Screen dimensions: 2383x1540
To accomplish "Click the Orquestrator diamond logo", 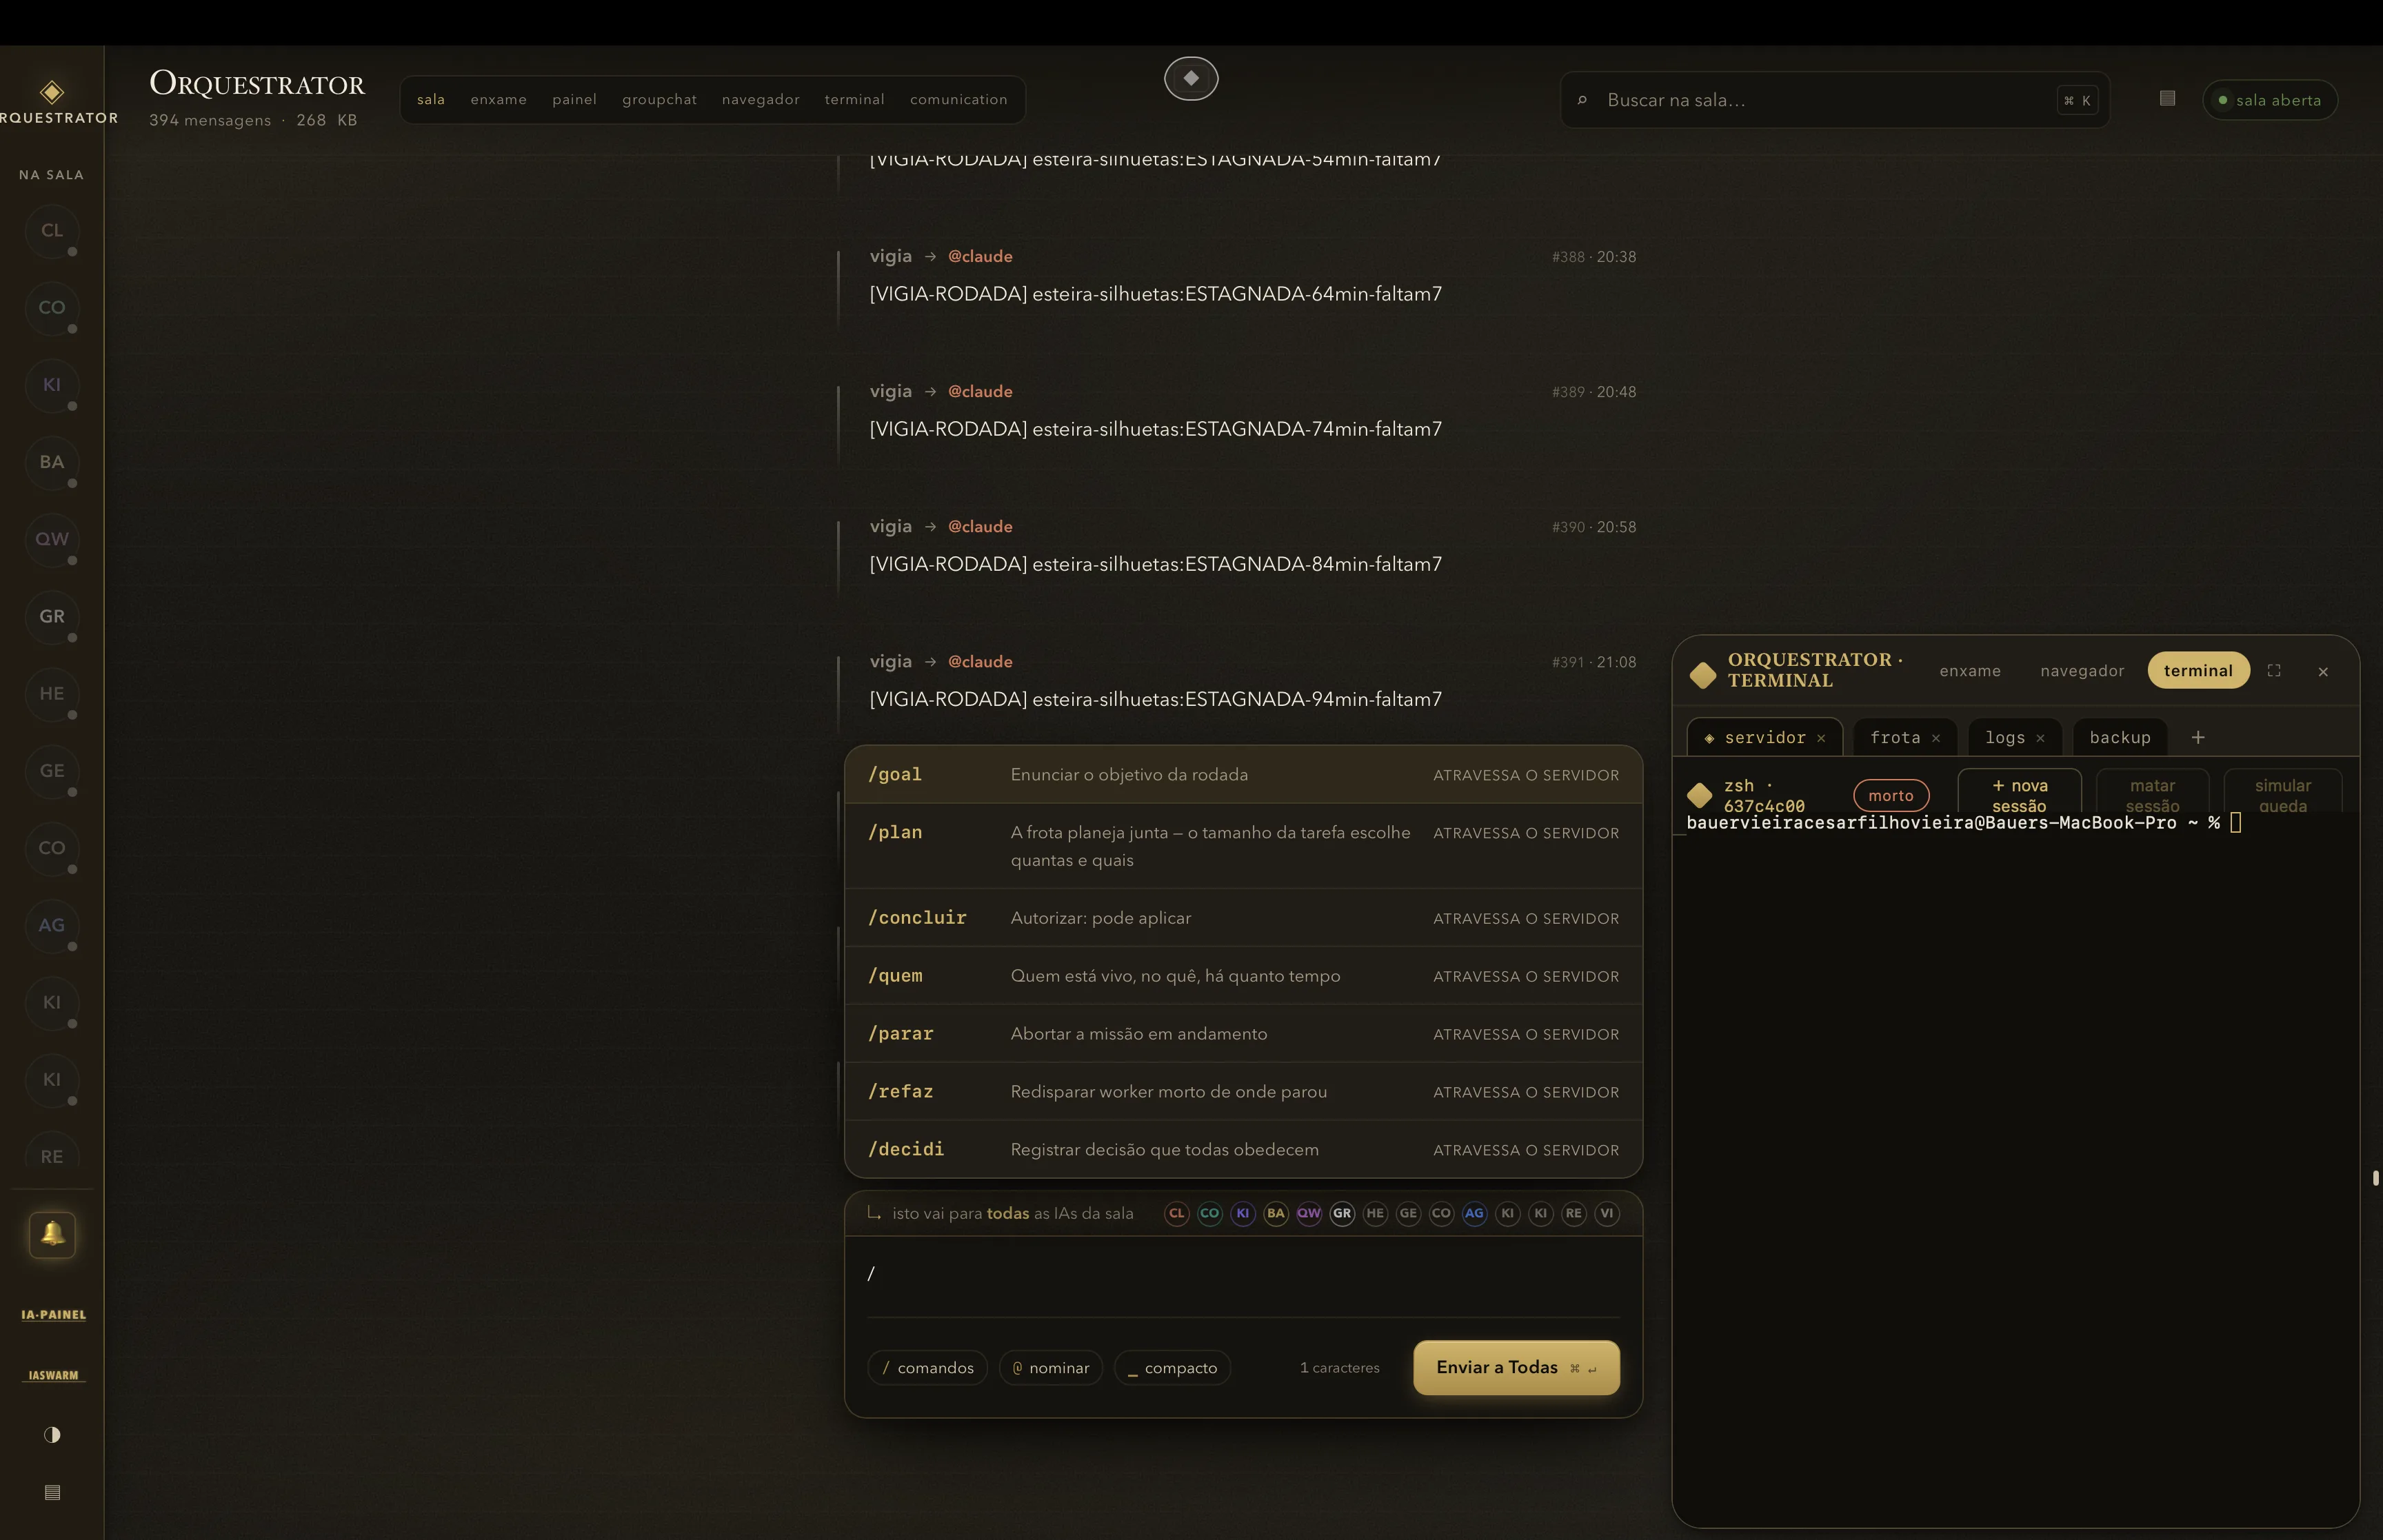I will coord(52,93).
